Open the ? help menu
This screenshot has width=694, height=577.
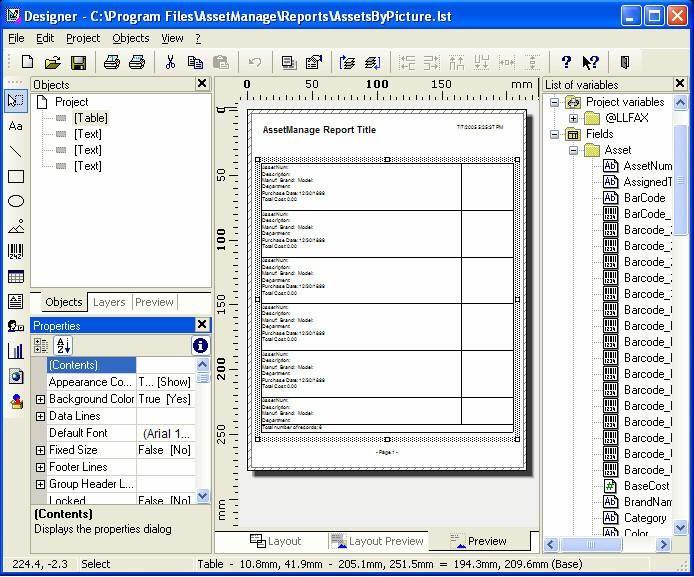pos(198,38)
